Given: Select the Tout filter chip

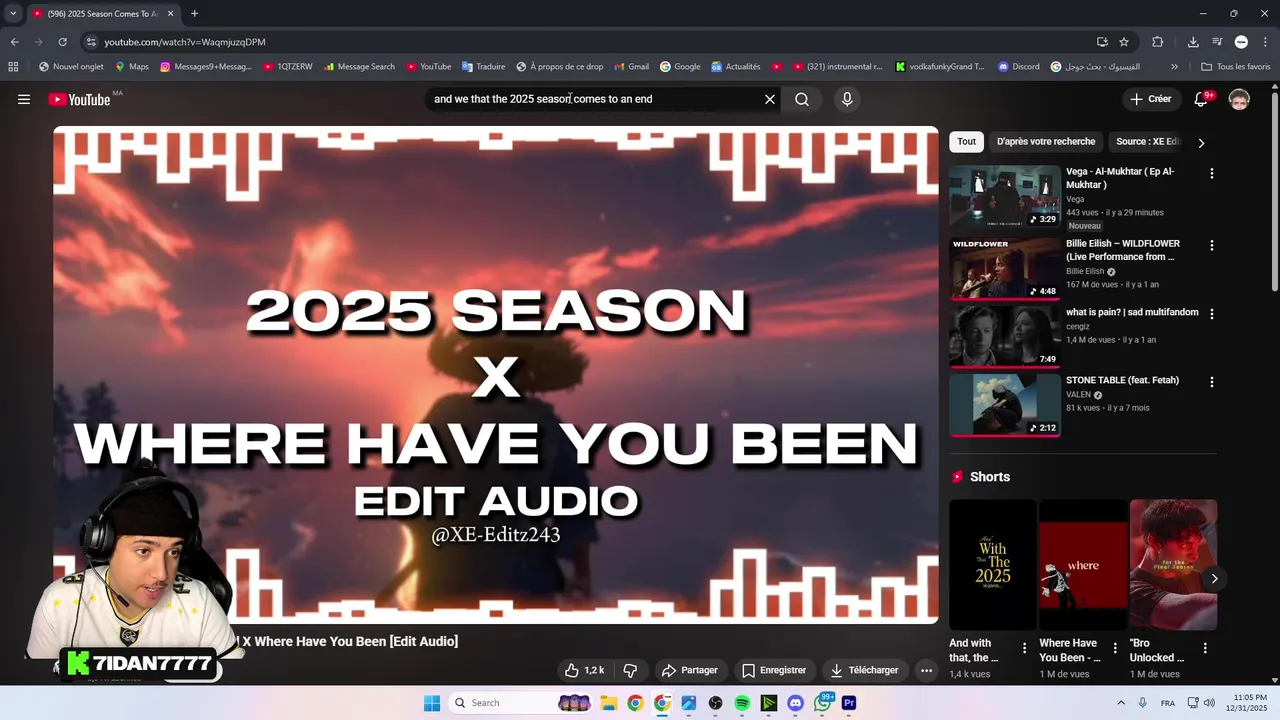Looking at the screenshot, I should (x=966, y=142).
